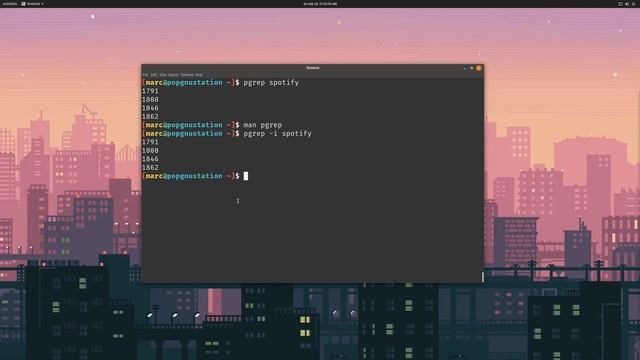
Task: Open the Search menu in Terminal
Action: [173, 75]
